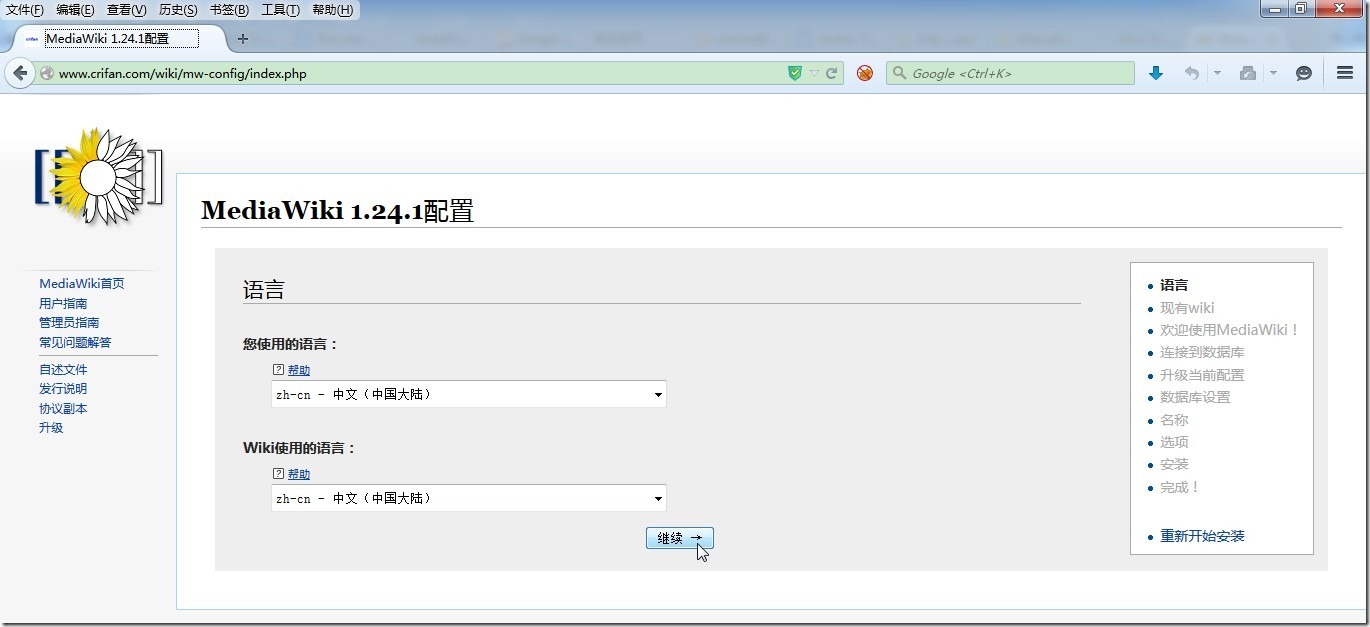The width and height of the screenshot is (1370, 627).
Task: Click 数据库设置 step text
Action: (1195, 397)
